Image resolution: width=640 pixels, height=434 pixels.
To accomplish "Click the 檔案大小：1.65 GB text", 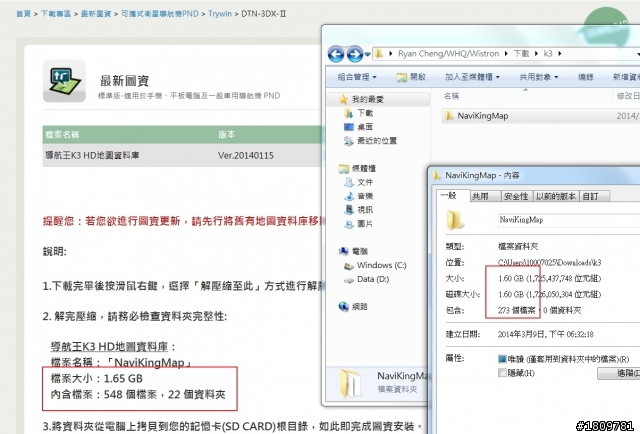I will tap(97, 378).
